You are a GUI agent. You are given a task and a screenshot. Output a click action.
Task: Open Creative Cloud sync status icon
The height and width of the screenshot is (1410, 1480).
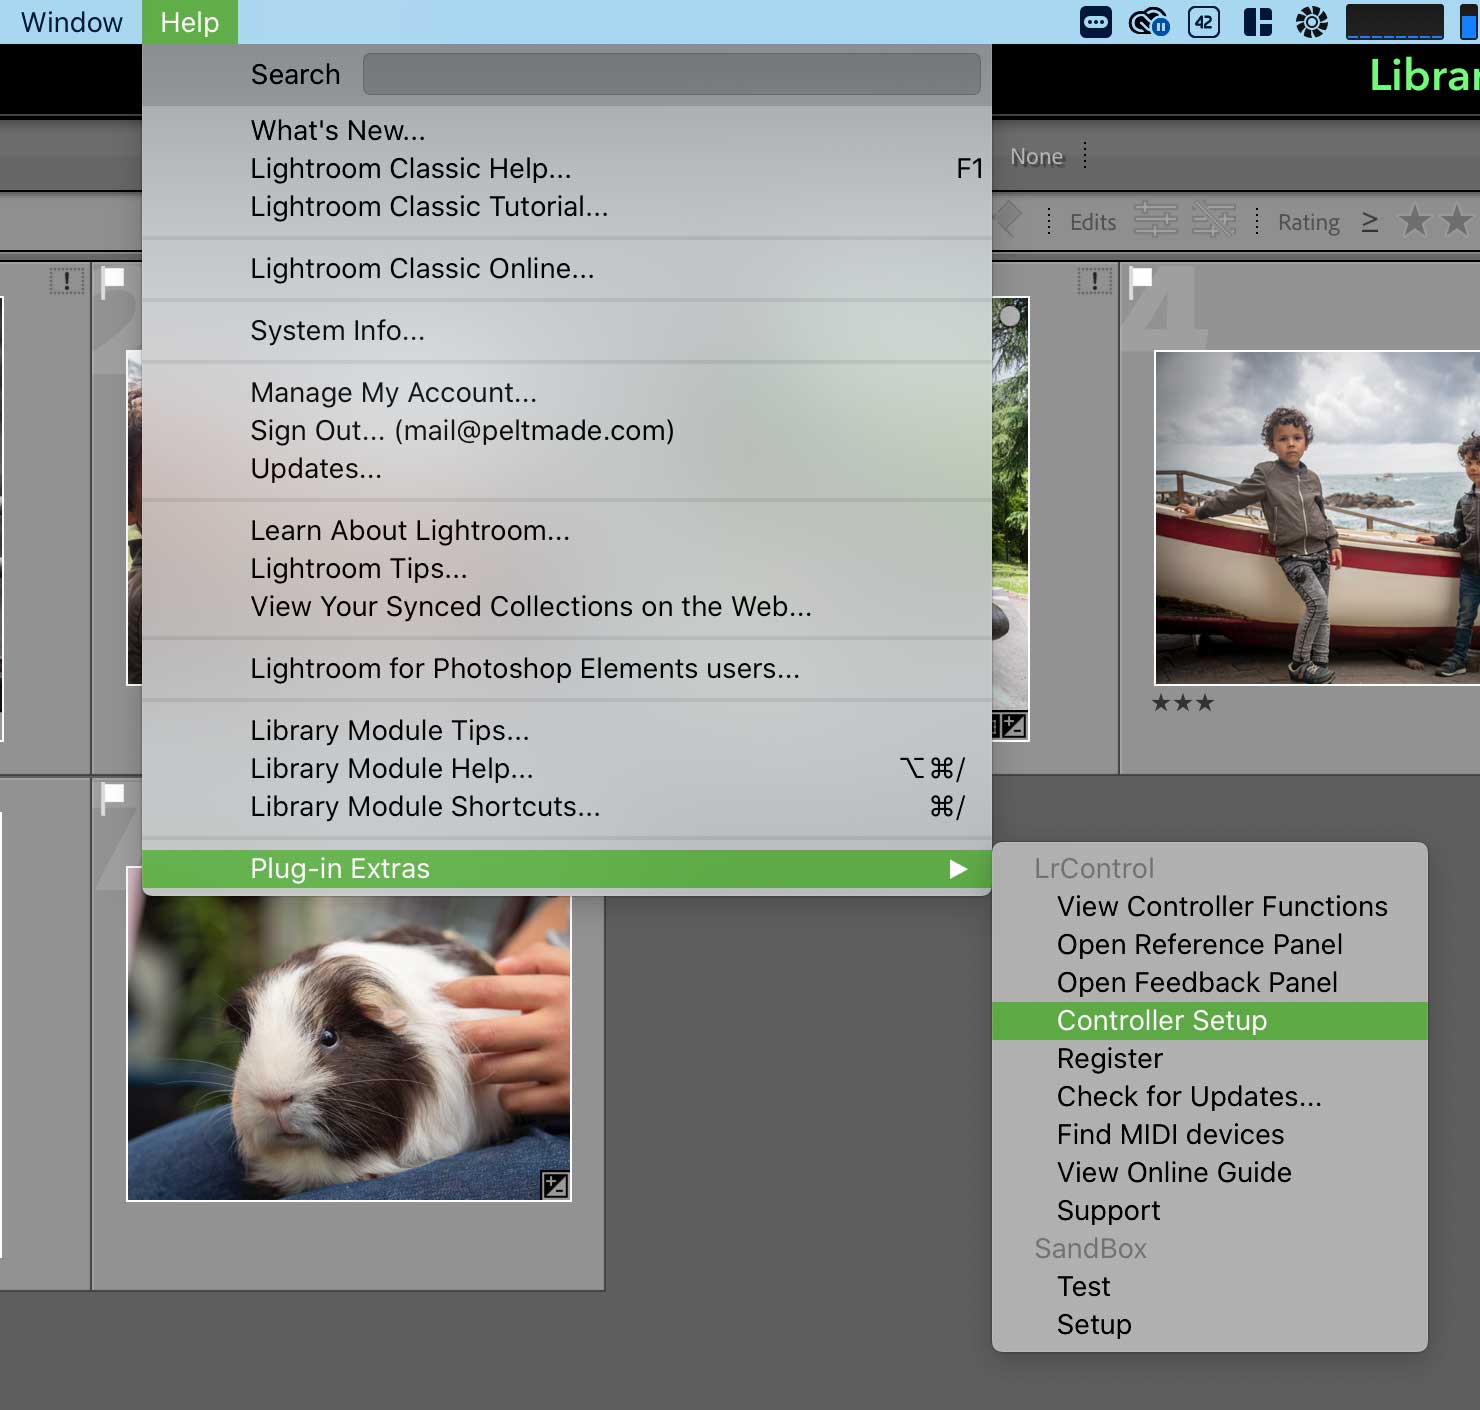[x=1149, y=22]
